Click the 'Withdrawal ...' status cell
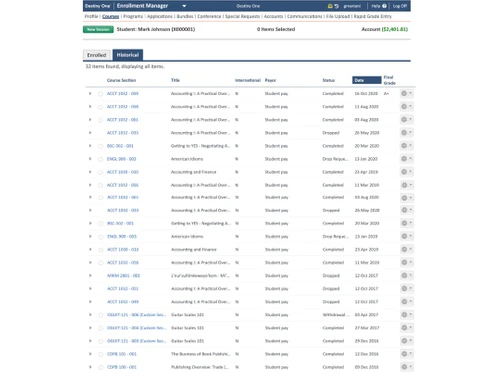Screen dimensions: 500x375 (x=336, y=315)
